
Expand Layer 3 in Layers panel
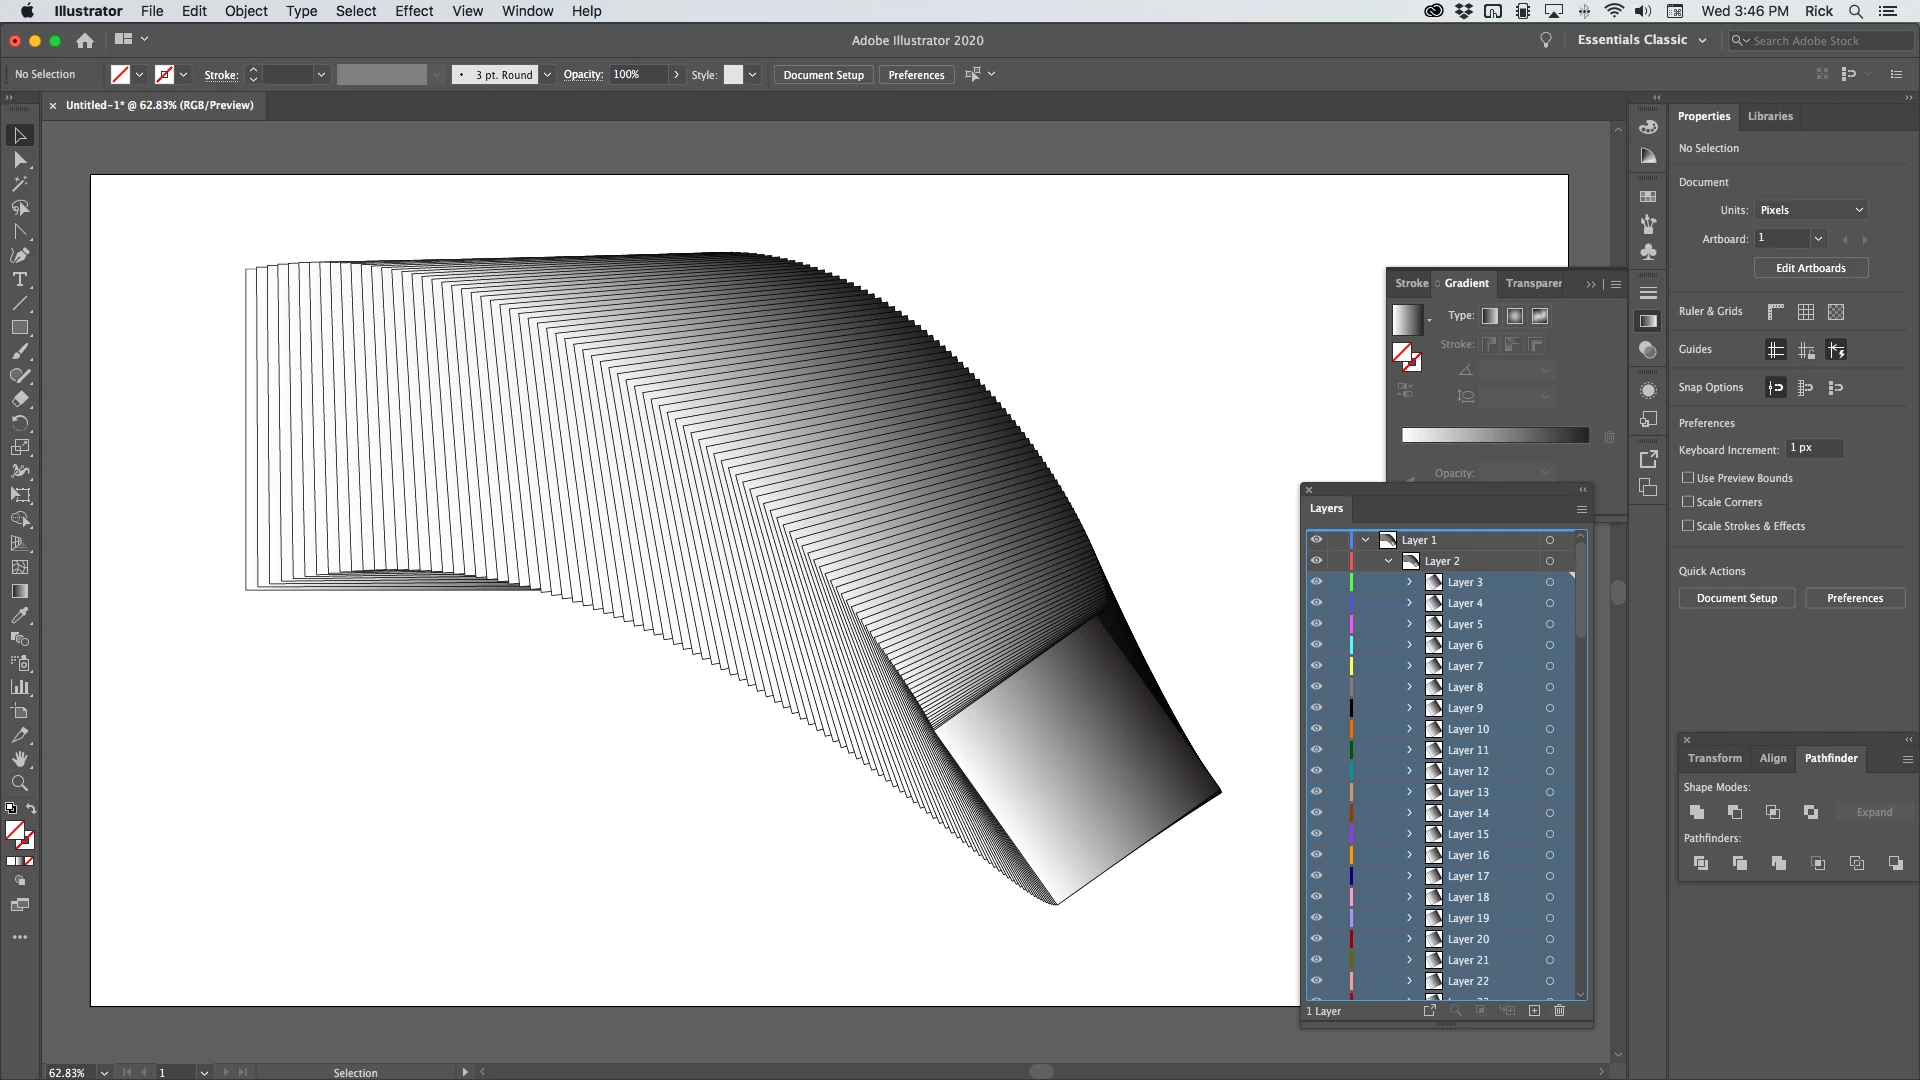[1410, 582]
